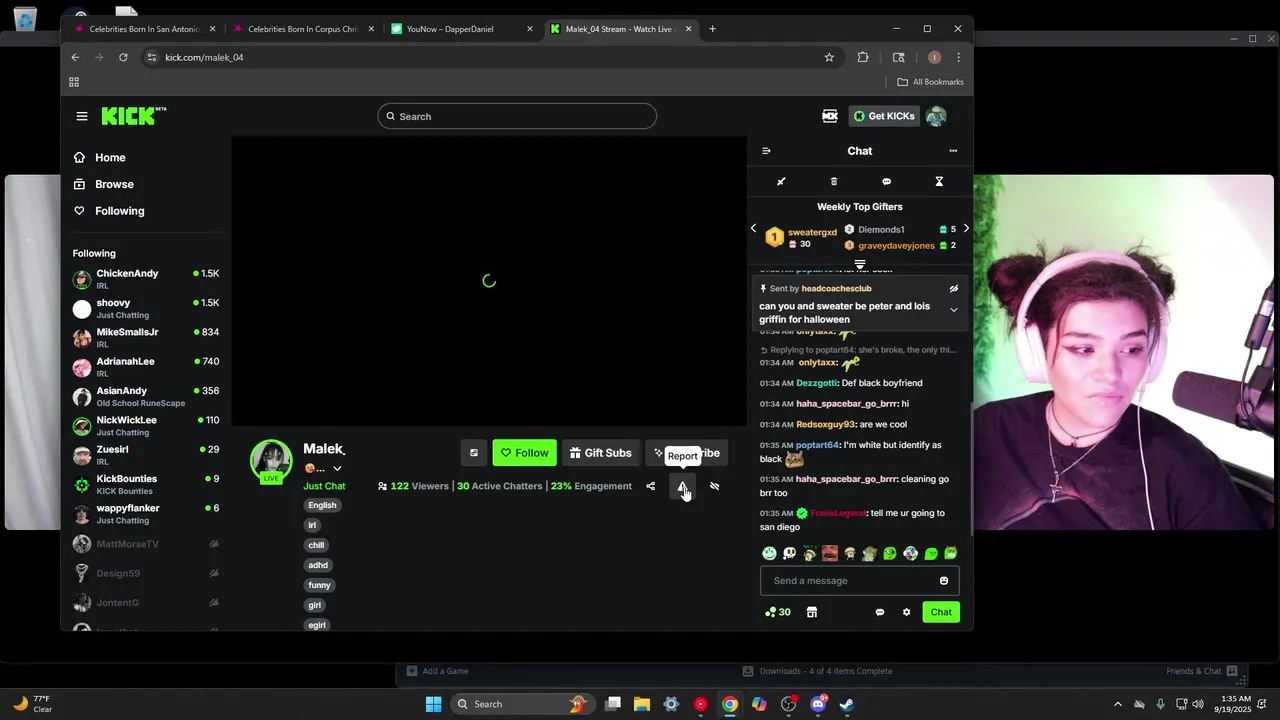Open the emoji picker in message box
1280x720 pixels.
[x=943, y=581]
